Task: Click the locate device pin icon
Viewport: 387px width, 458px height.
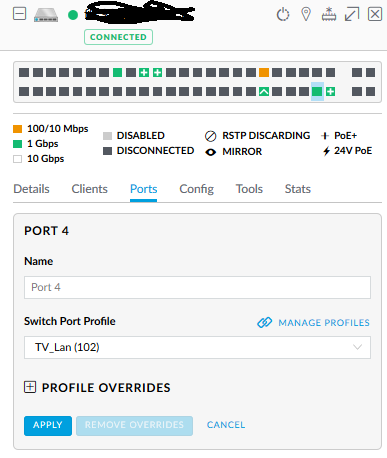Action: point(306,14)
